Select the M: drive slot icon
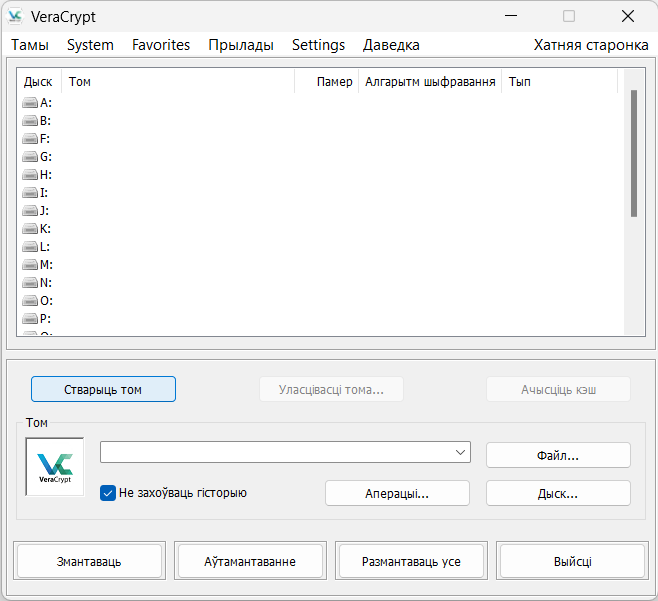Viewport: 658px width, 601px height. pos(30,264)
